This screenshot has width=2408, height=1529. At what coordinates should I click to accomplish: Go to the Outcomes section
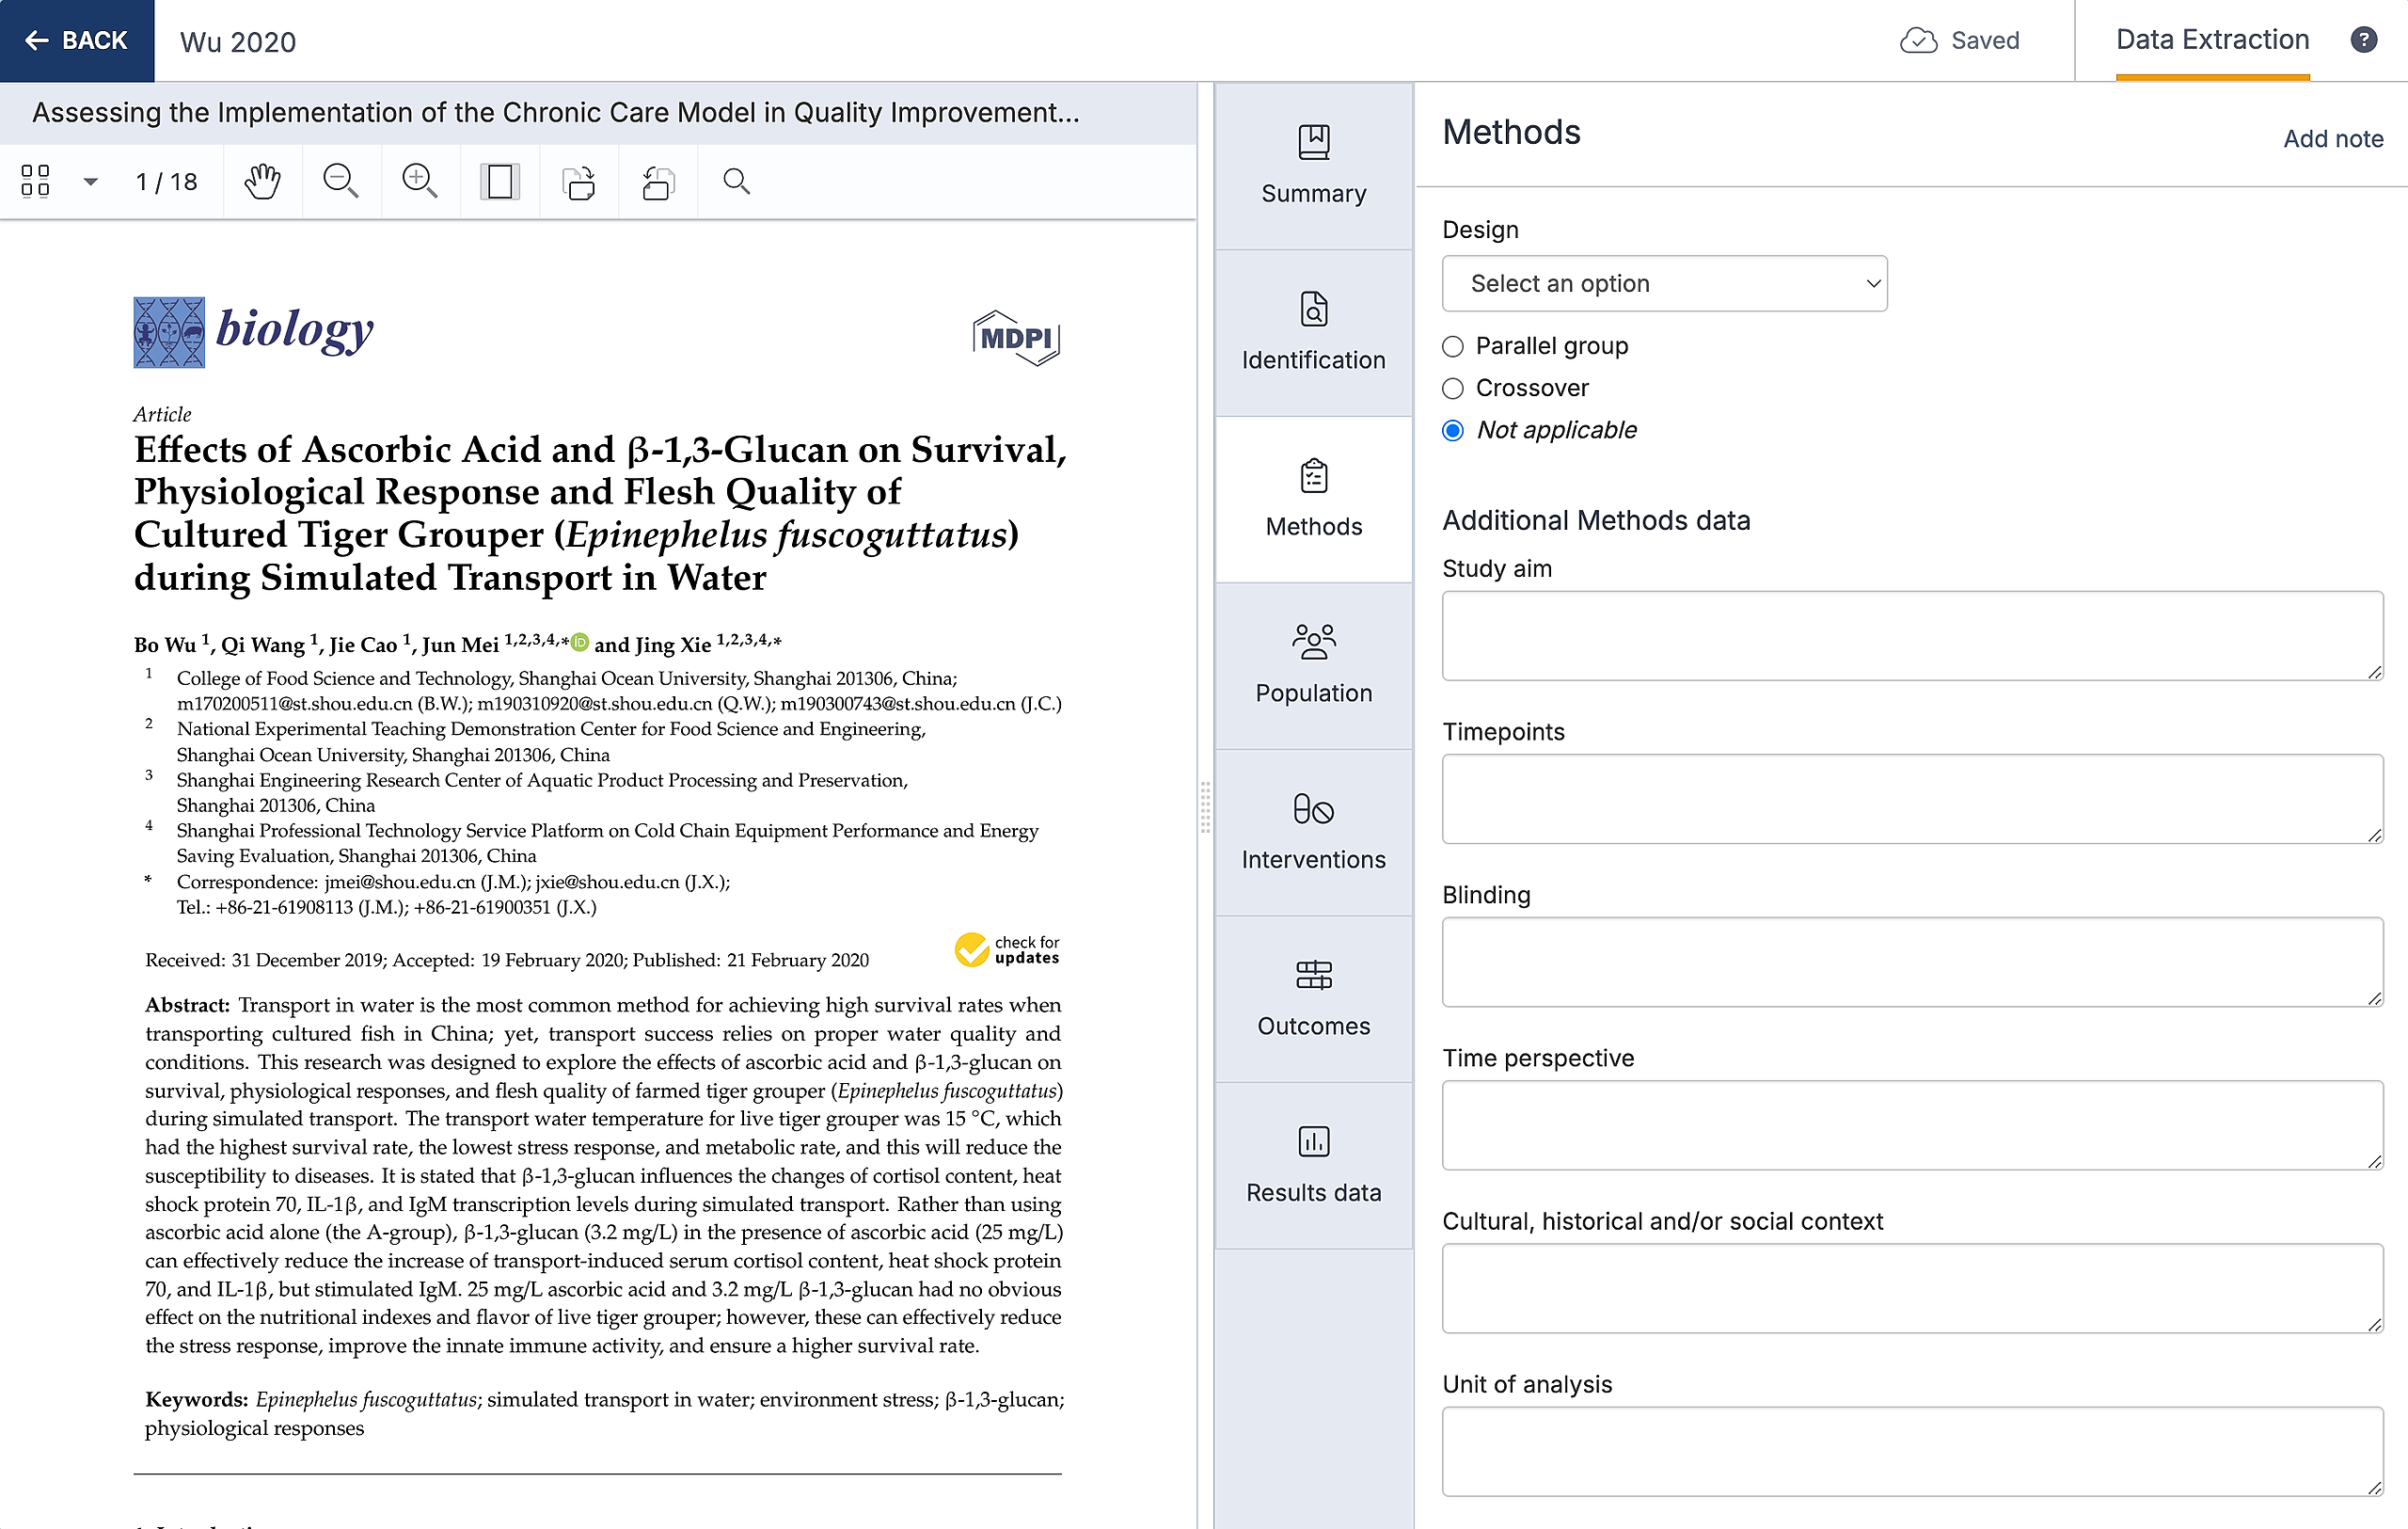tap(1313, 998)
